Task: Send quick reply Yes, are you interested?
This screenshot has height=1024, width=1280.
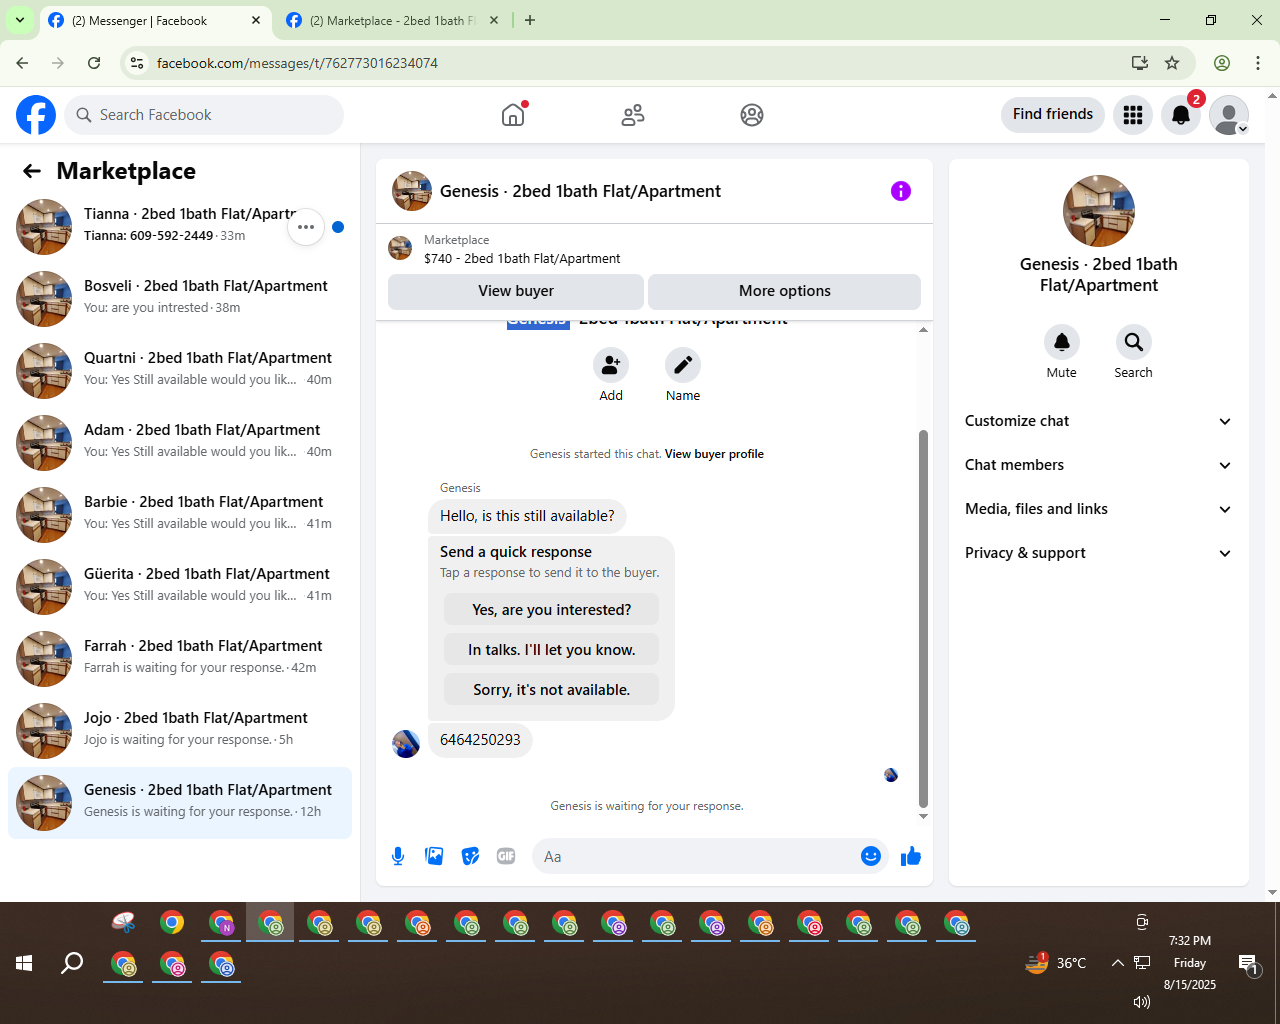Action: [x=551, y=610]
